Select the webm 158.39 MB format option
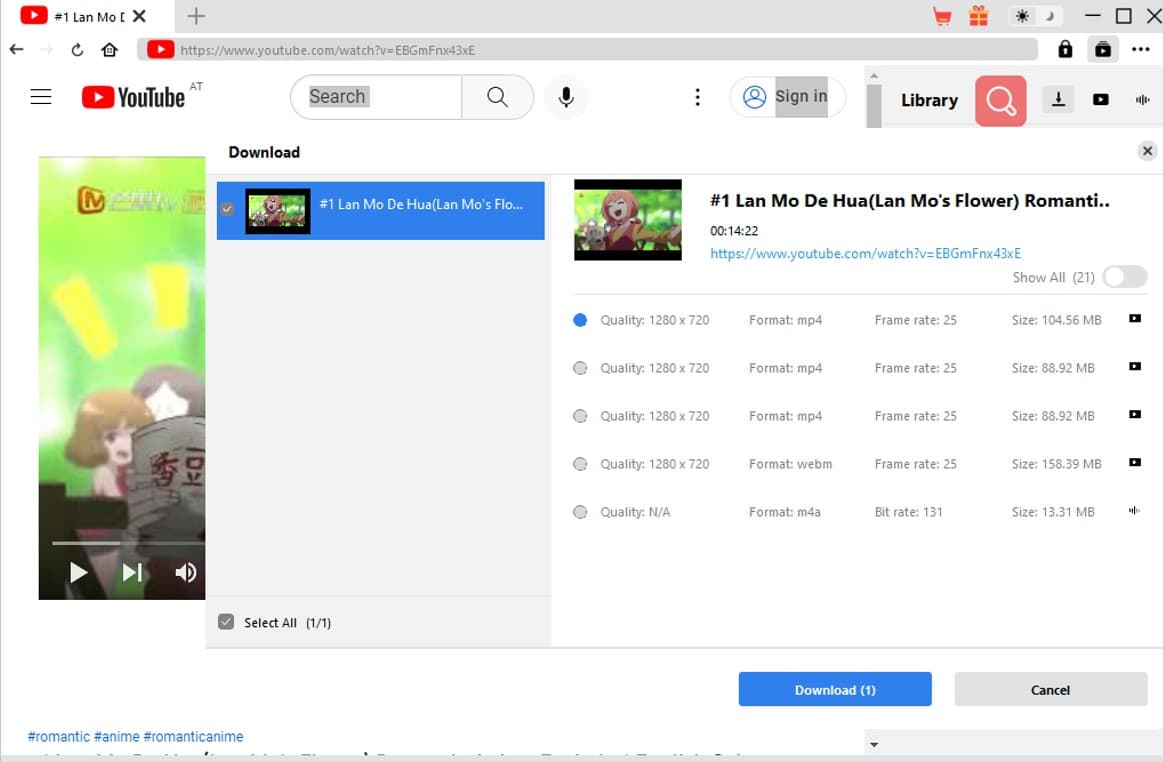Image resolution: width=1163 pixels, height=762 pixels. coord(580,464)
